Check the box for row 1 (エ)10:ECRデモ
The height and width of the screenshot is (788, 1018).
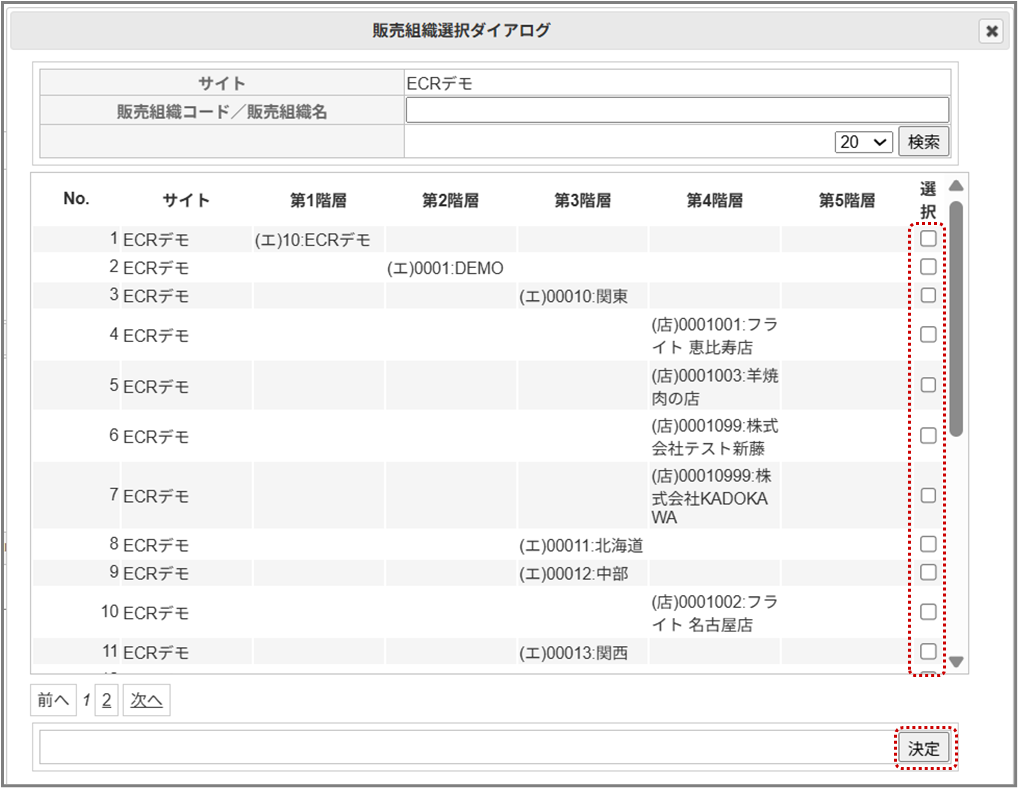click(928, 239)
